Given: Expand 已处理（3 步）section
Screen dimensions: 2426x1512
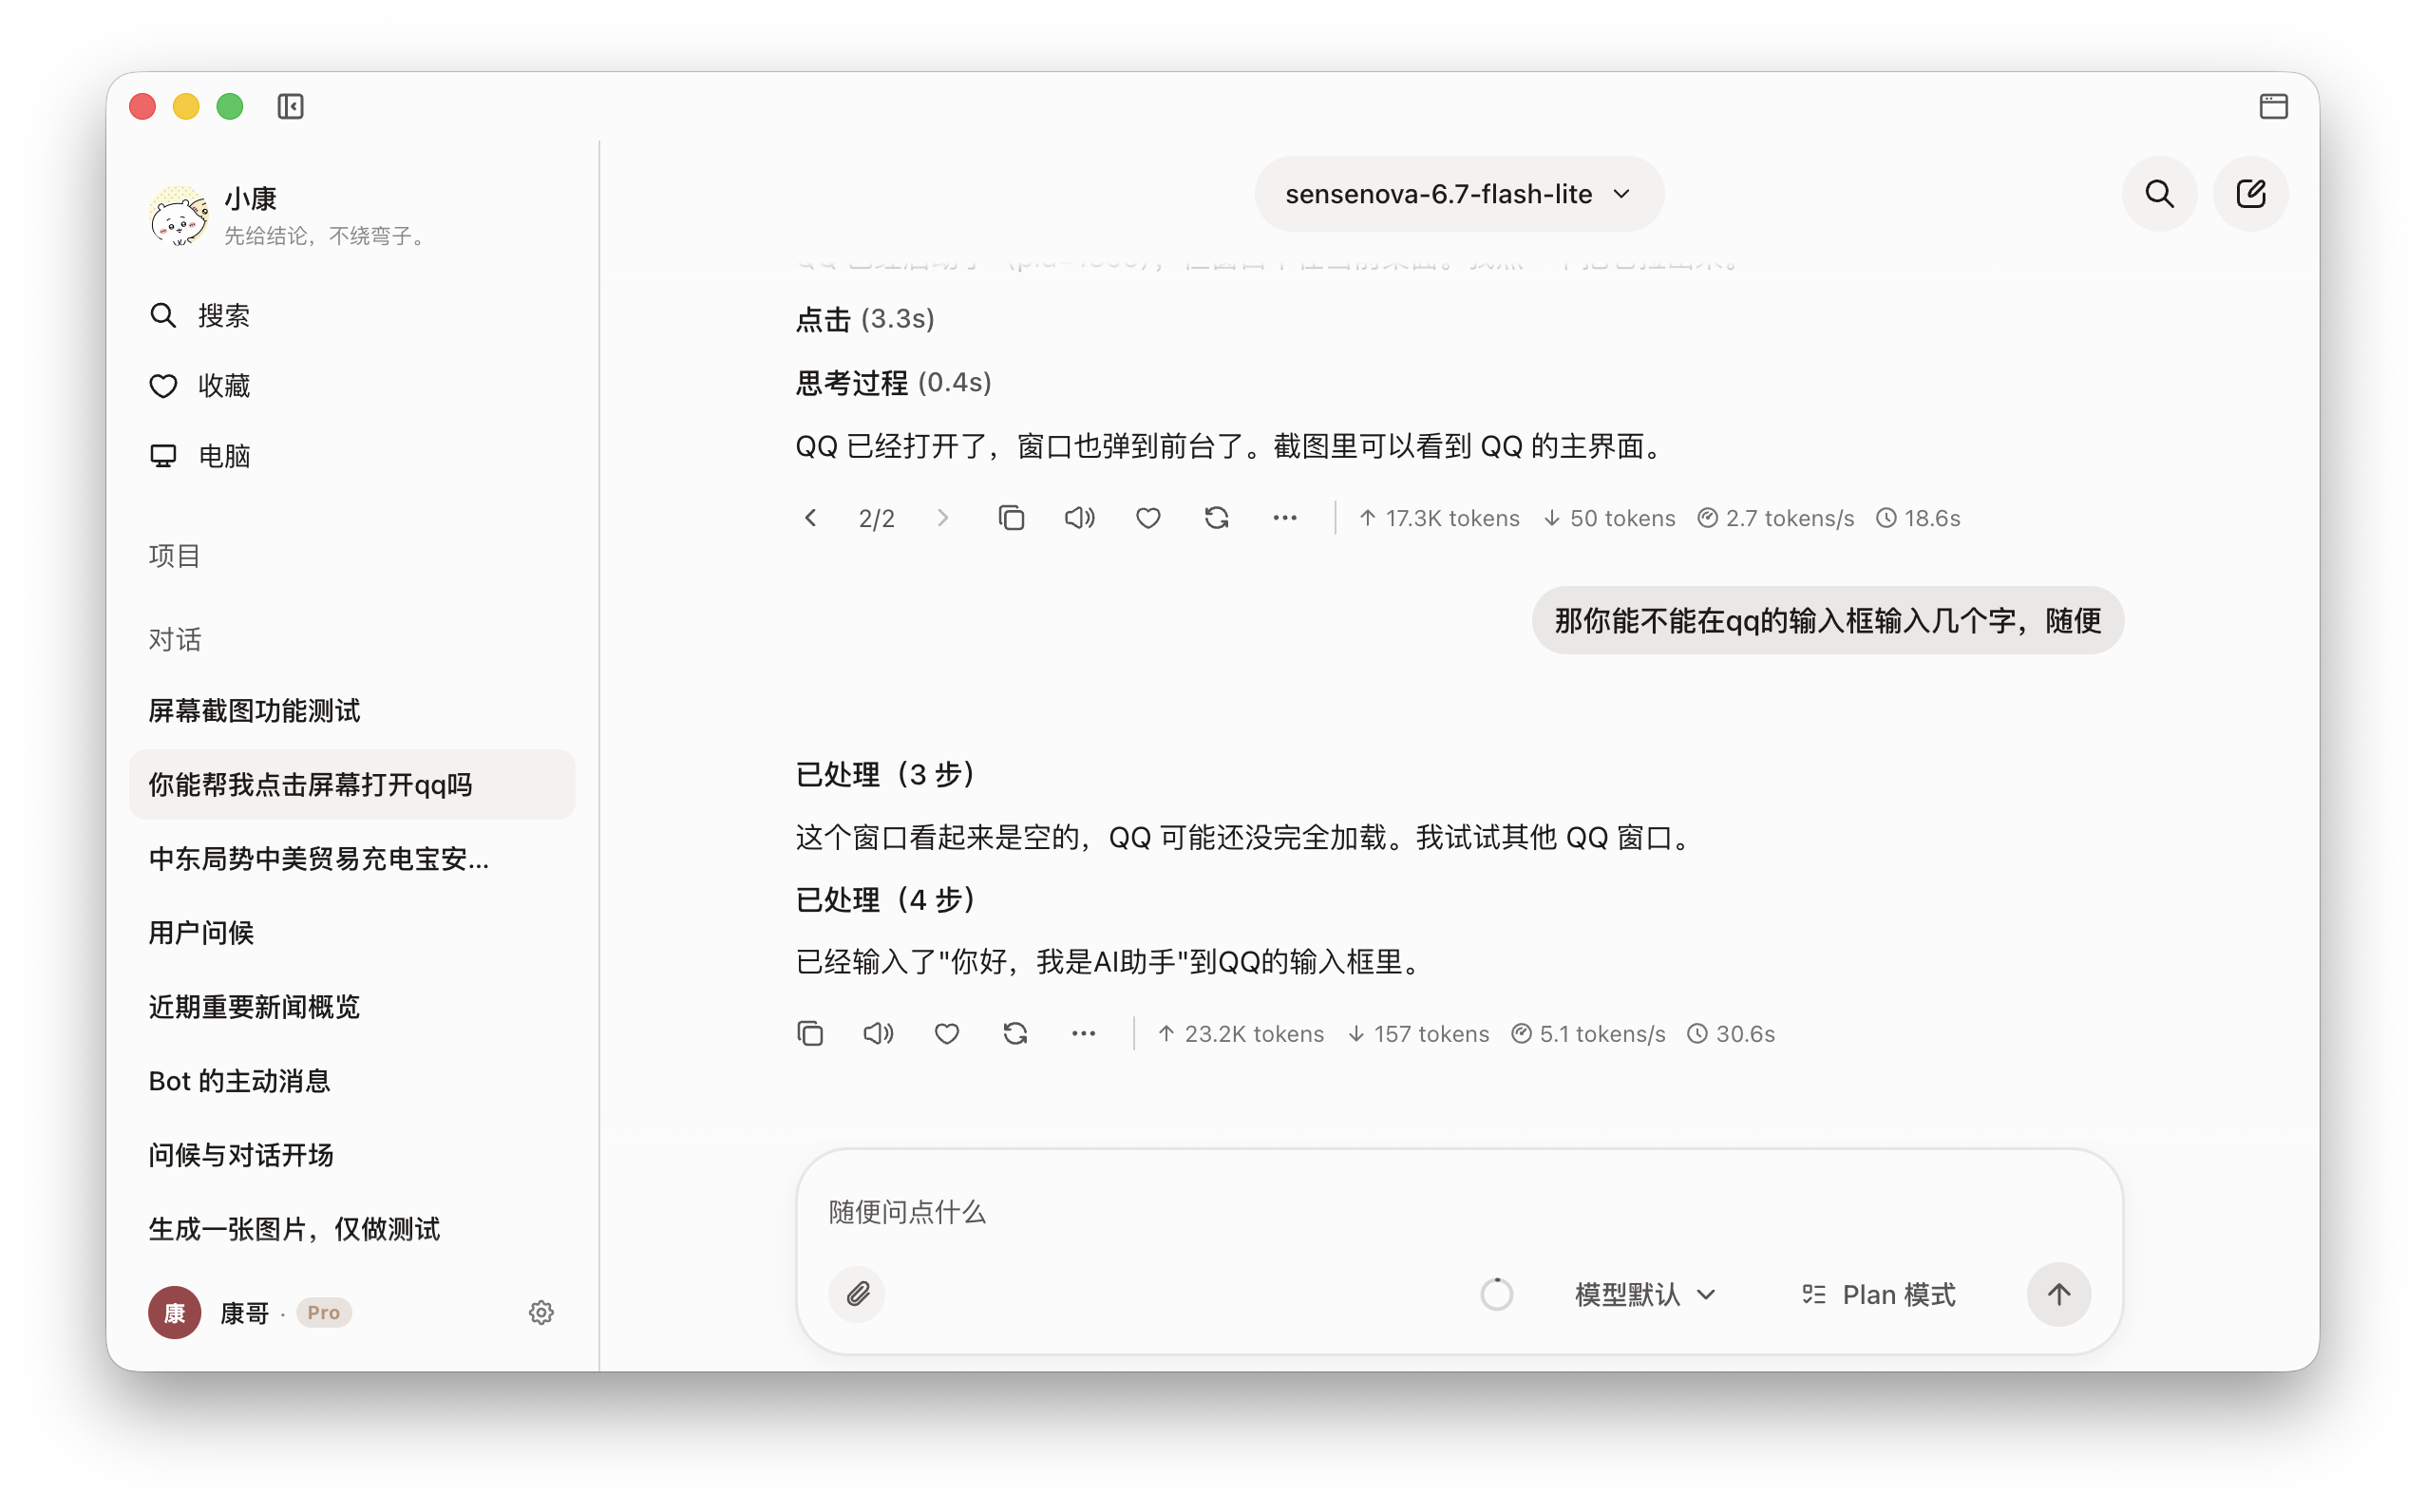Looking at the screenshot, I should coord(884,774).
